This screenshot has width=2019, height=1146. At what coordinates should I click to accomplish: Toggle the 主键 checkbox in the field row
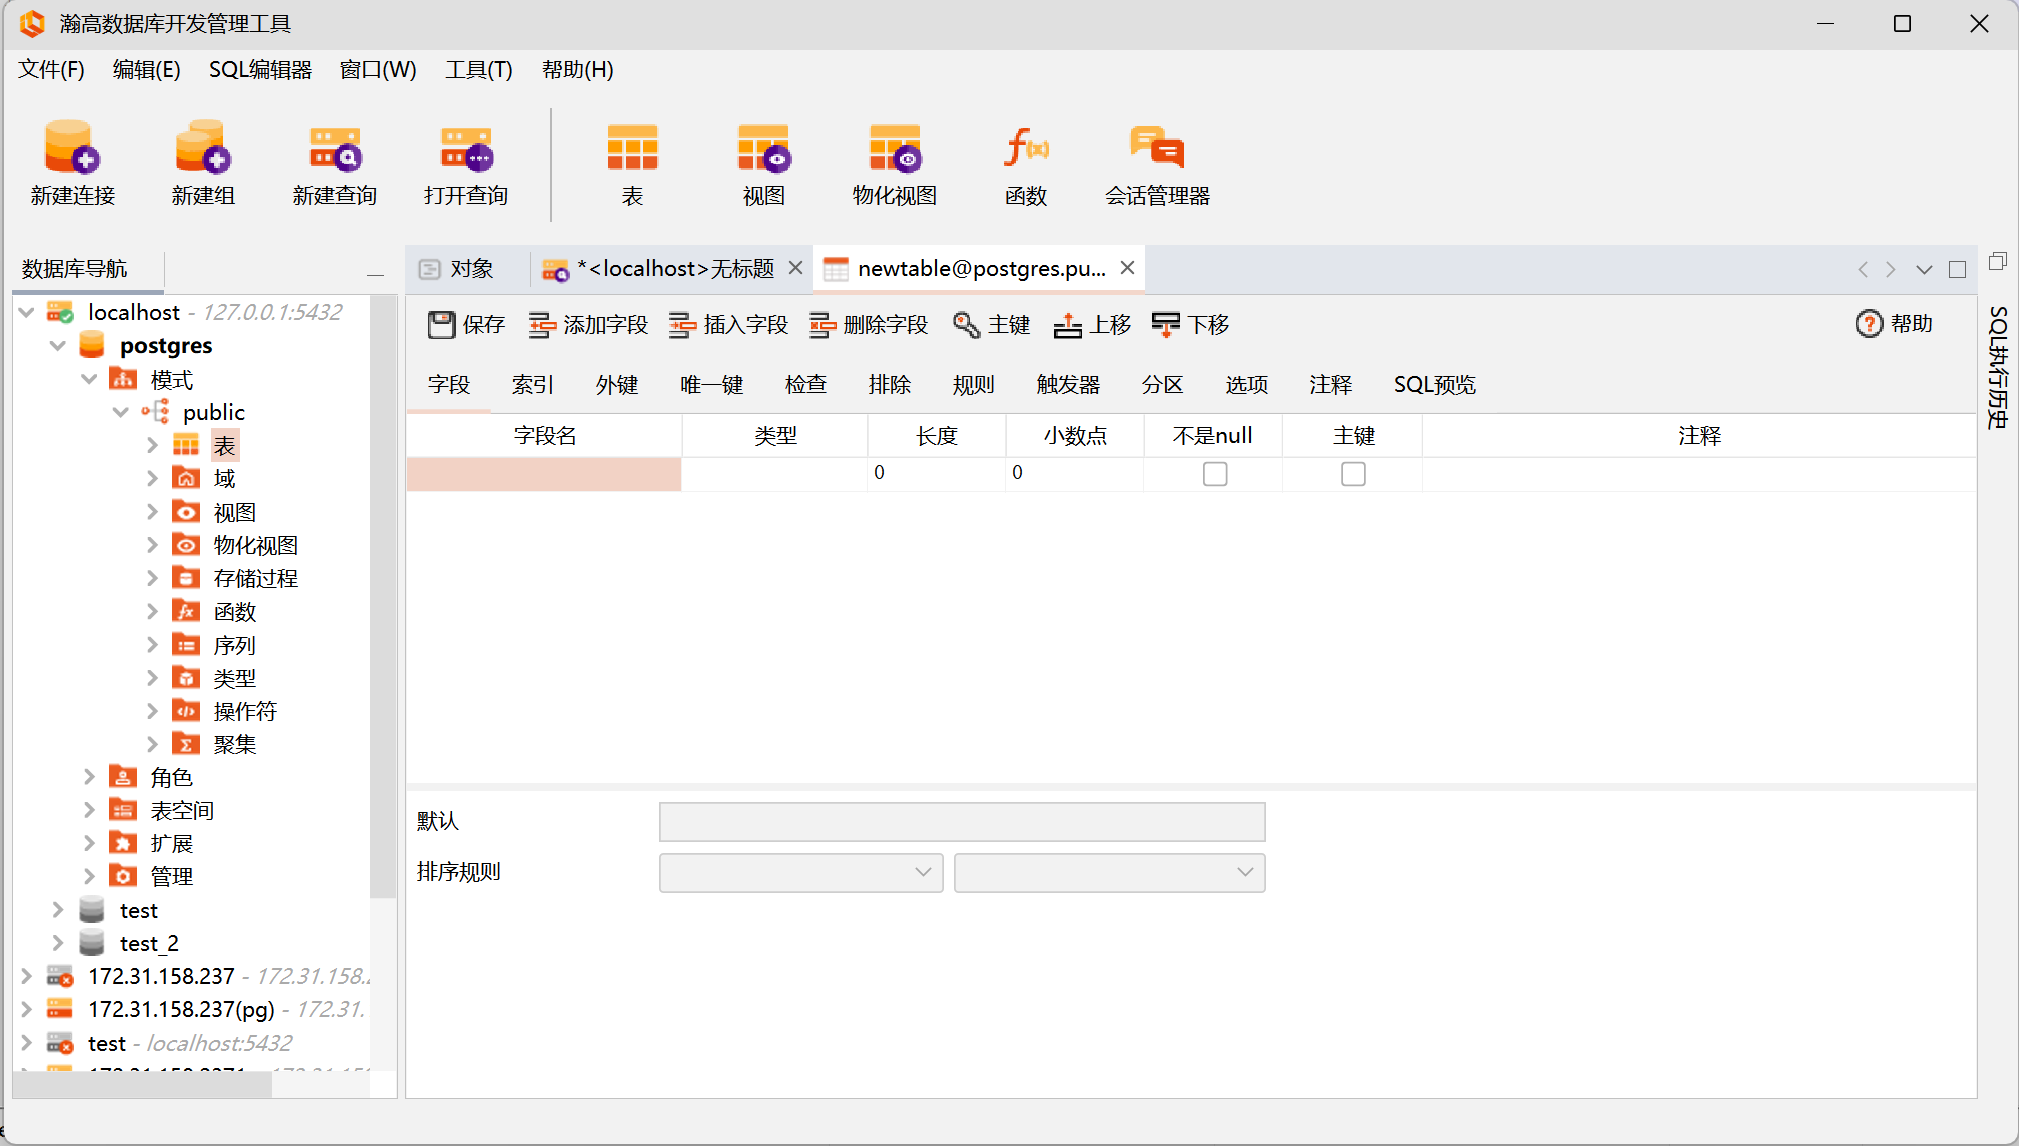pos(1353,474)
